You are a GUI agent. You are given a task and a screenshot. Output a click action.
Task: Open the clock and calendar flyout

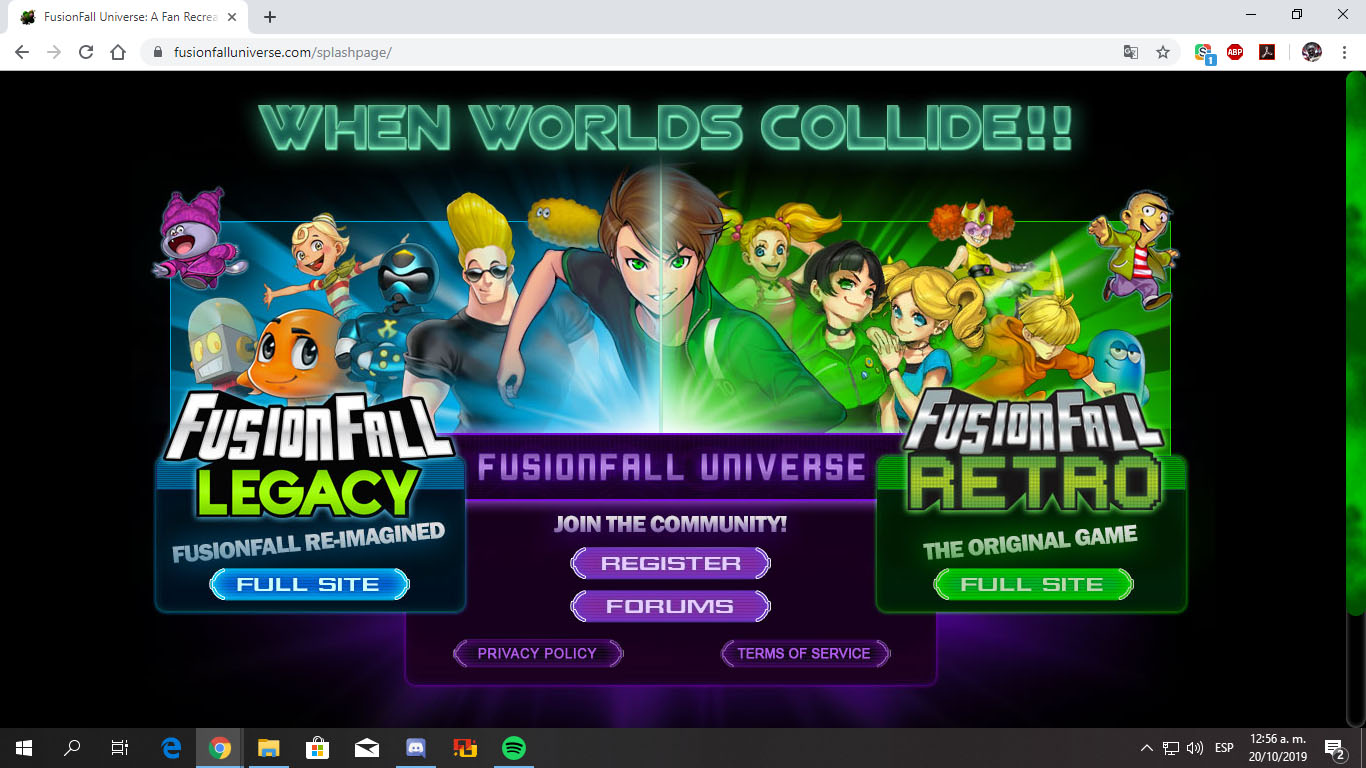click(1278, 748)
